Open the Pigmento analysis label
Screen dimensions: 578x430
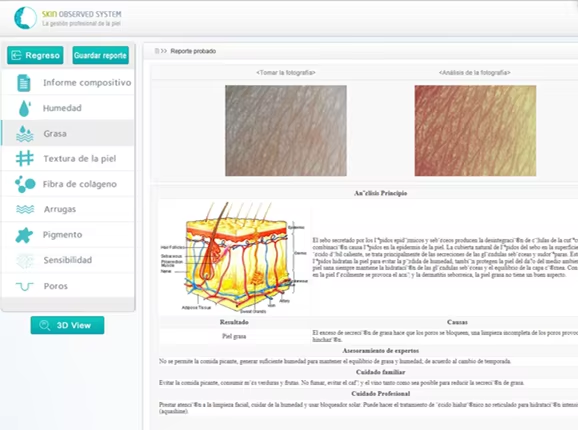pyautogui.click(x=62, y=235)
